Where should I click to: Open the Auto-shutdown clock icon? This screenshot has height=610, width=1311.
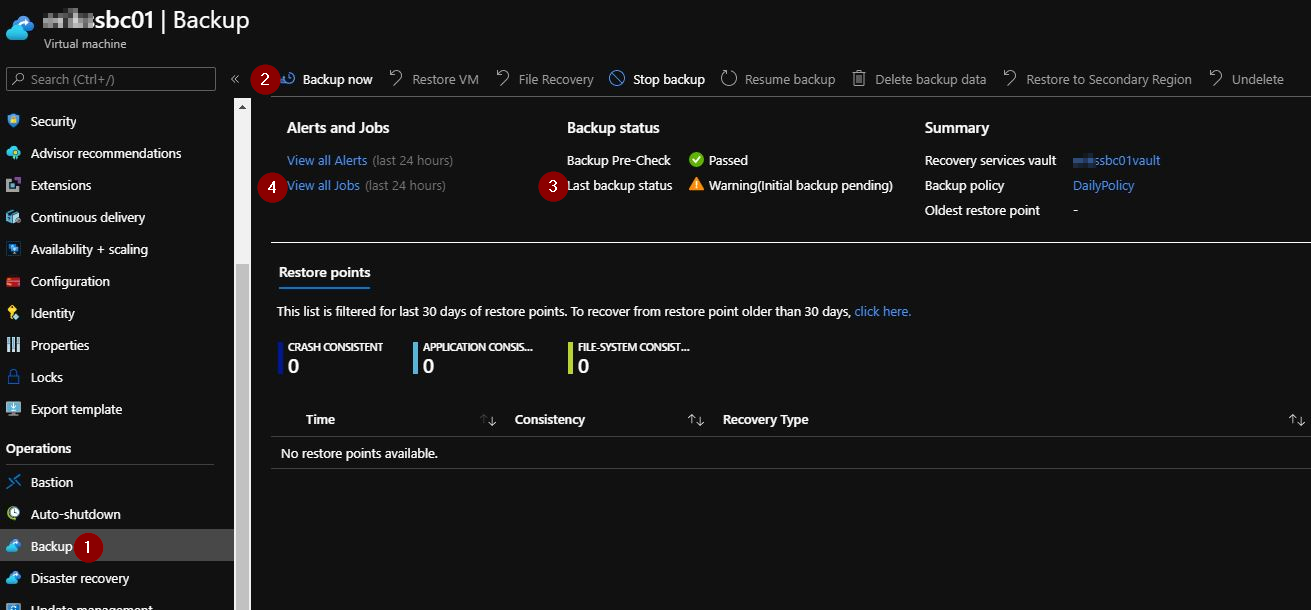click(14, 514)
